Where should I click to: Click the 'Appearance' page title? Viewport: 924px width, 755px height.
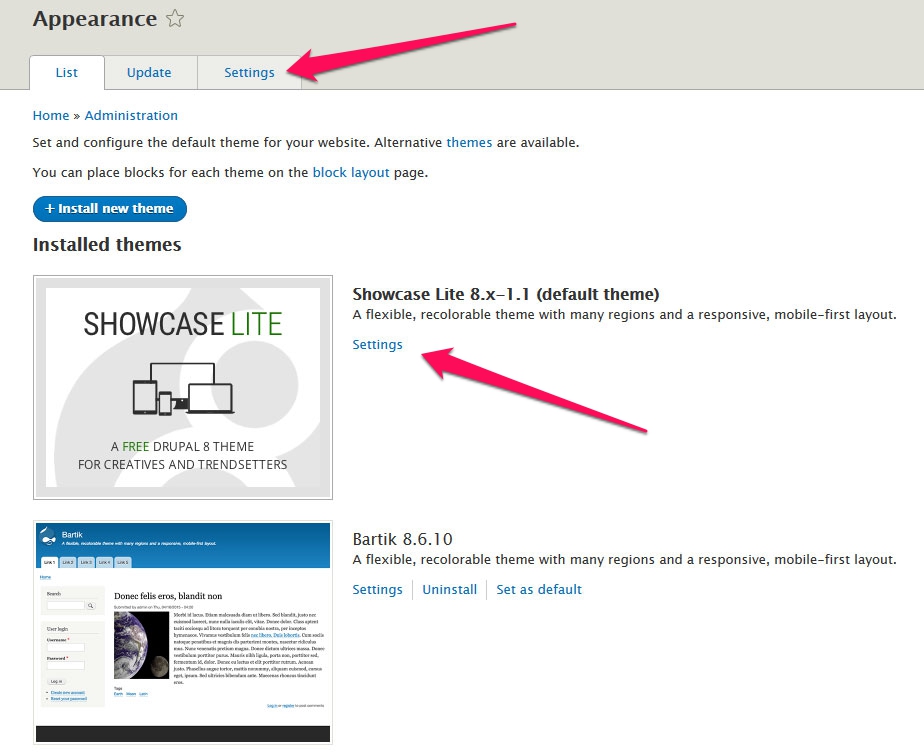[95, 19]
